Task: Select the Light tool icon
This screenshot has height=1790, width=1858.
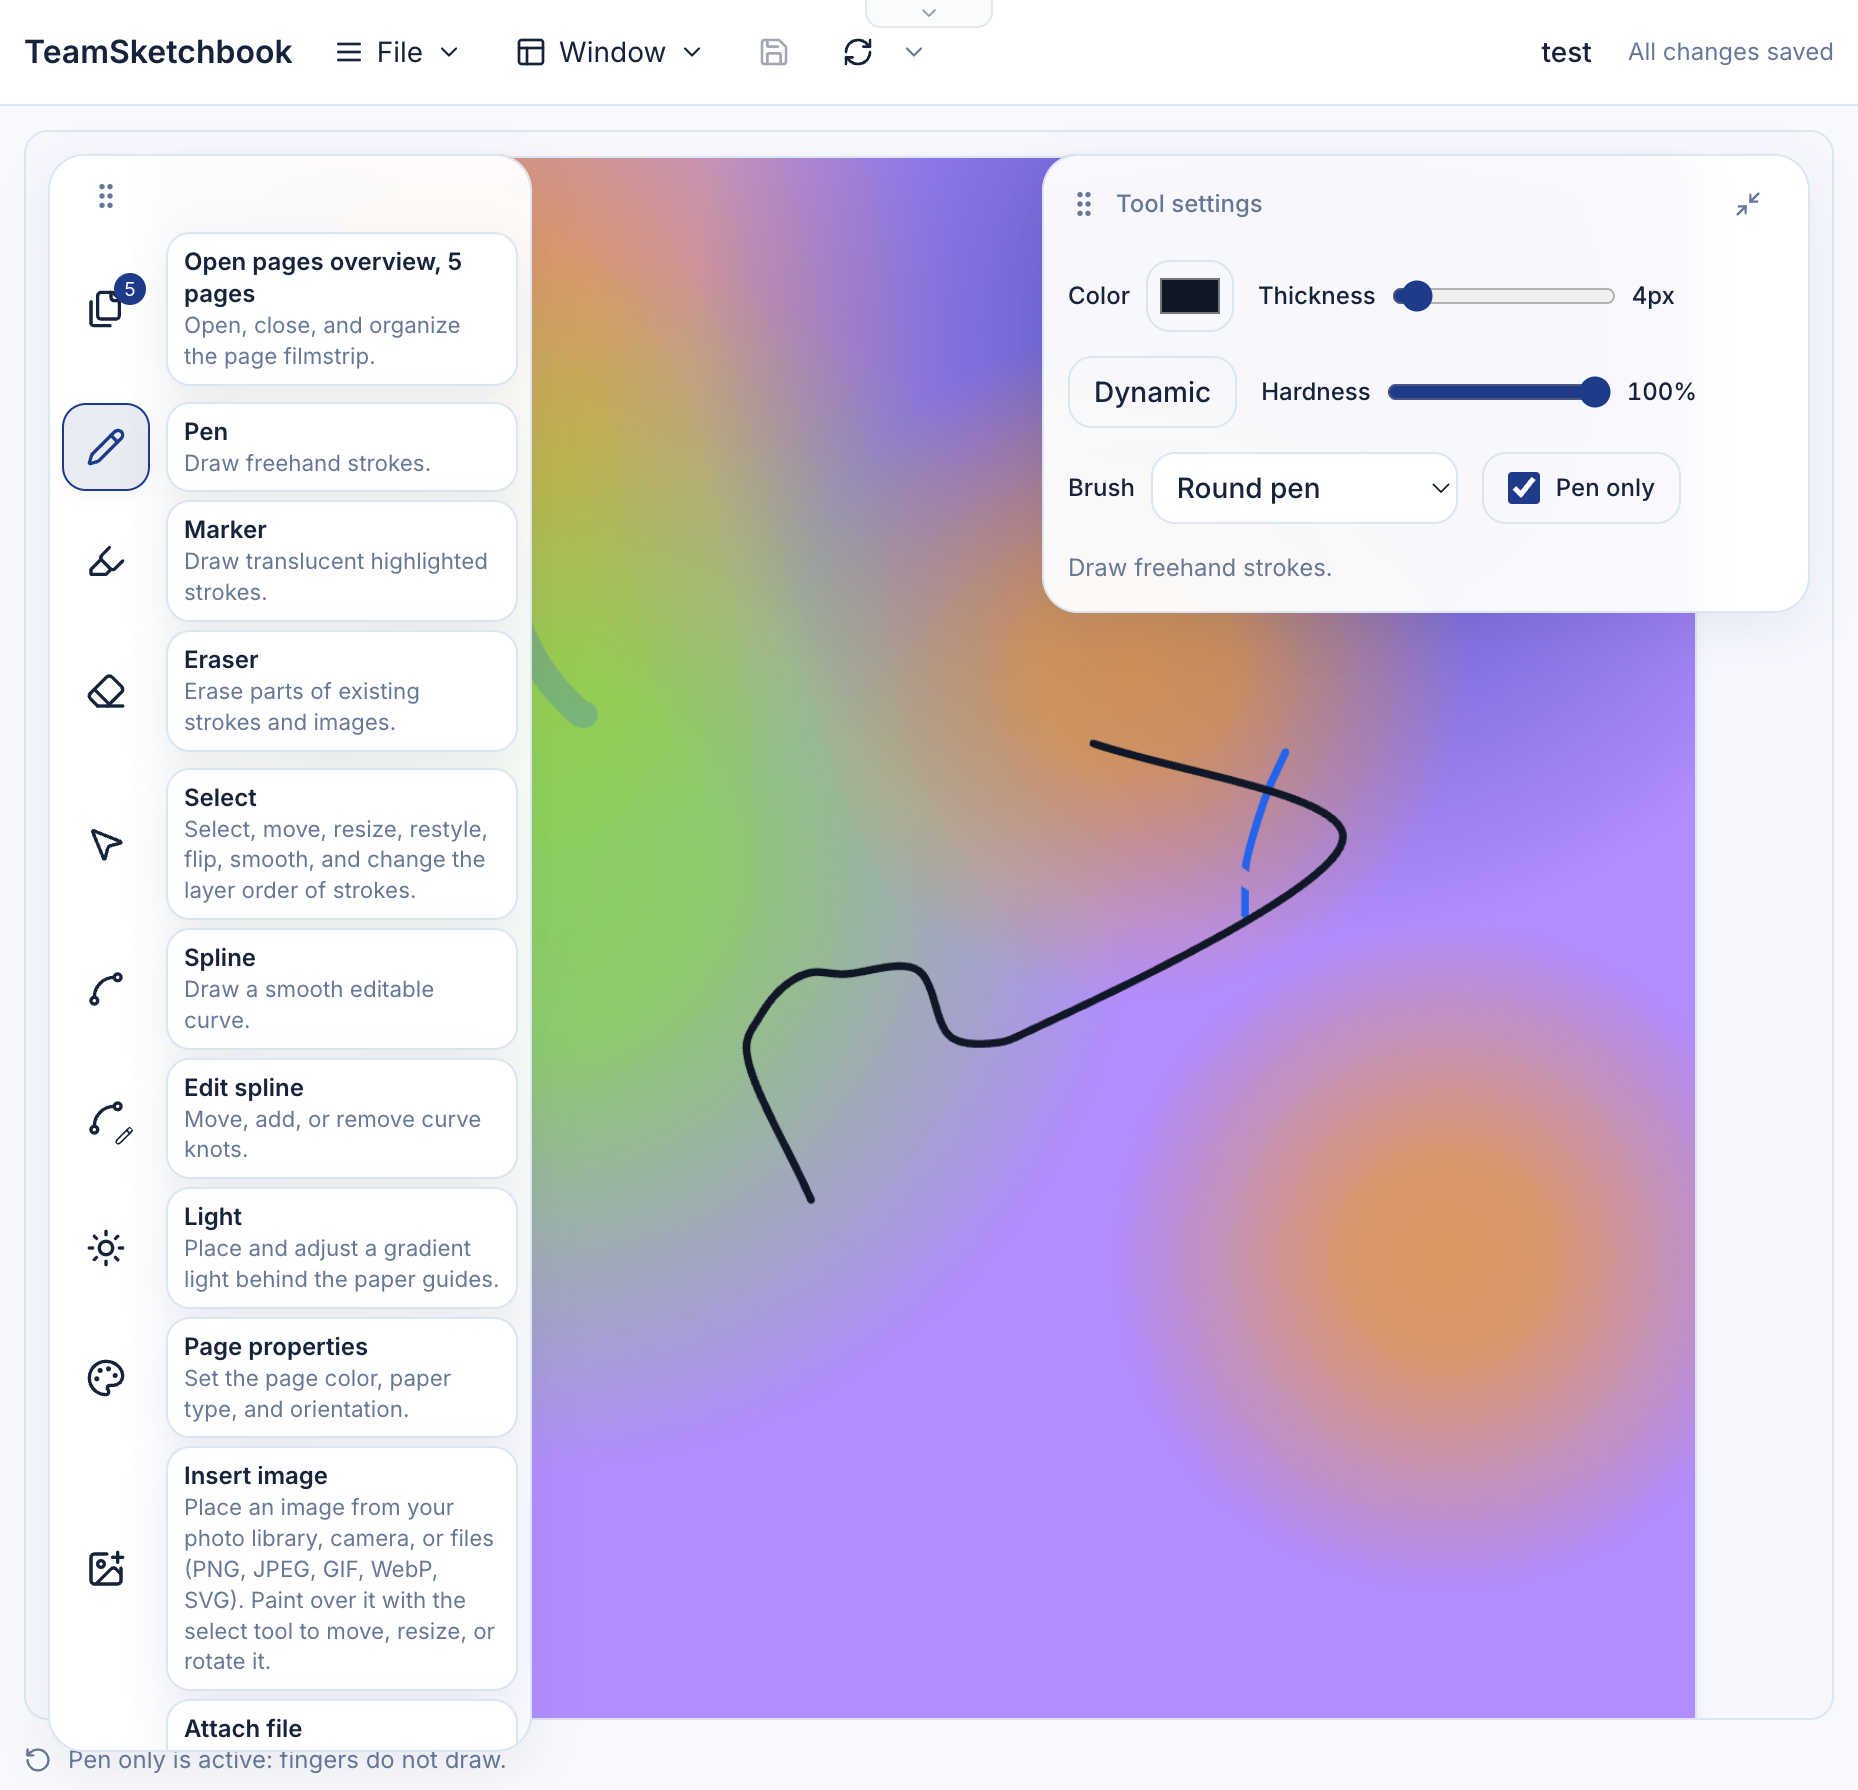Action: coord(106,1248)
